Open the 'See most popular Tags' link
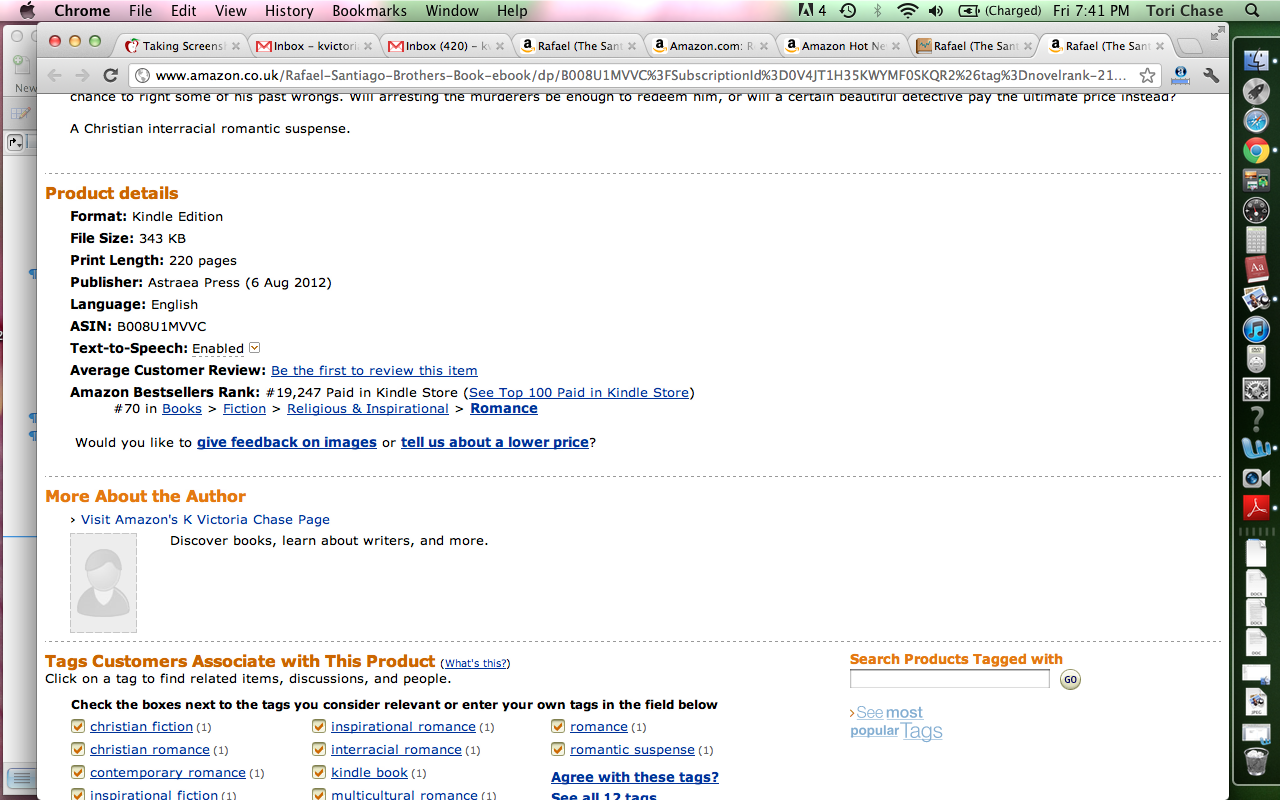This screenshot has height=800, width=1280. 896,722
